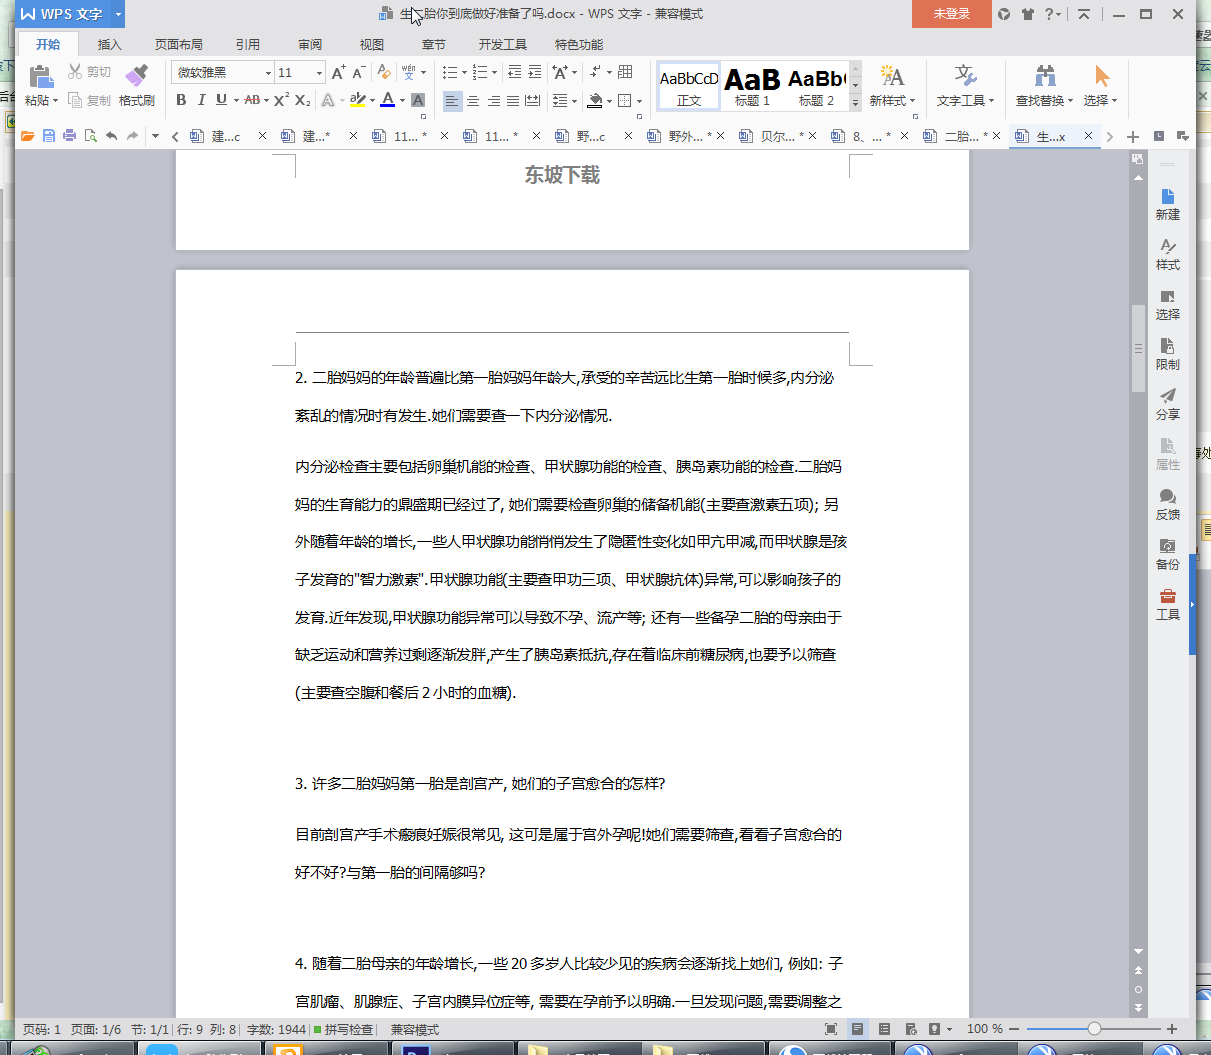Click the print icon in quick access bar
This screenshot has height=1055, width=1211.
[x=69, y=136]
